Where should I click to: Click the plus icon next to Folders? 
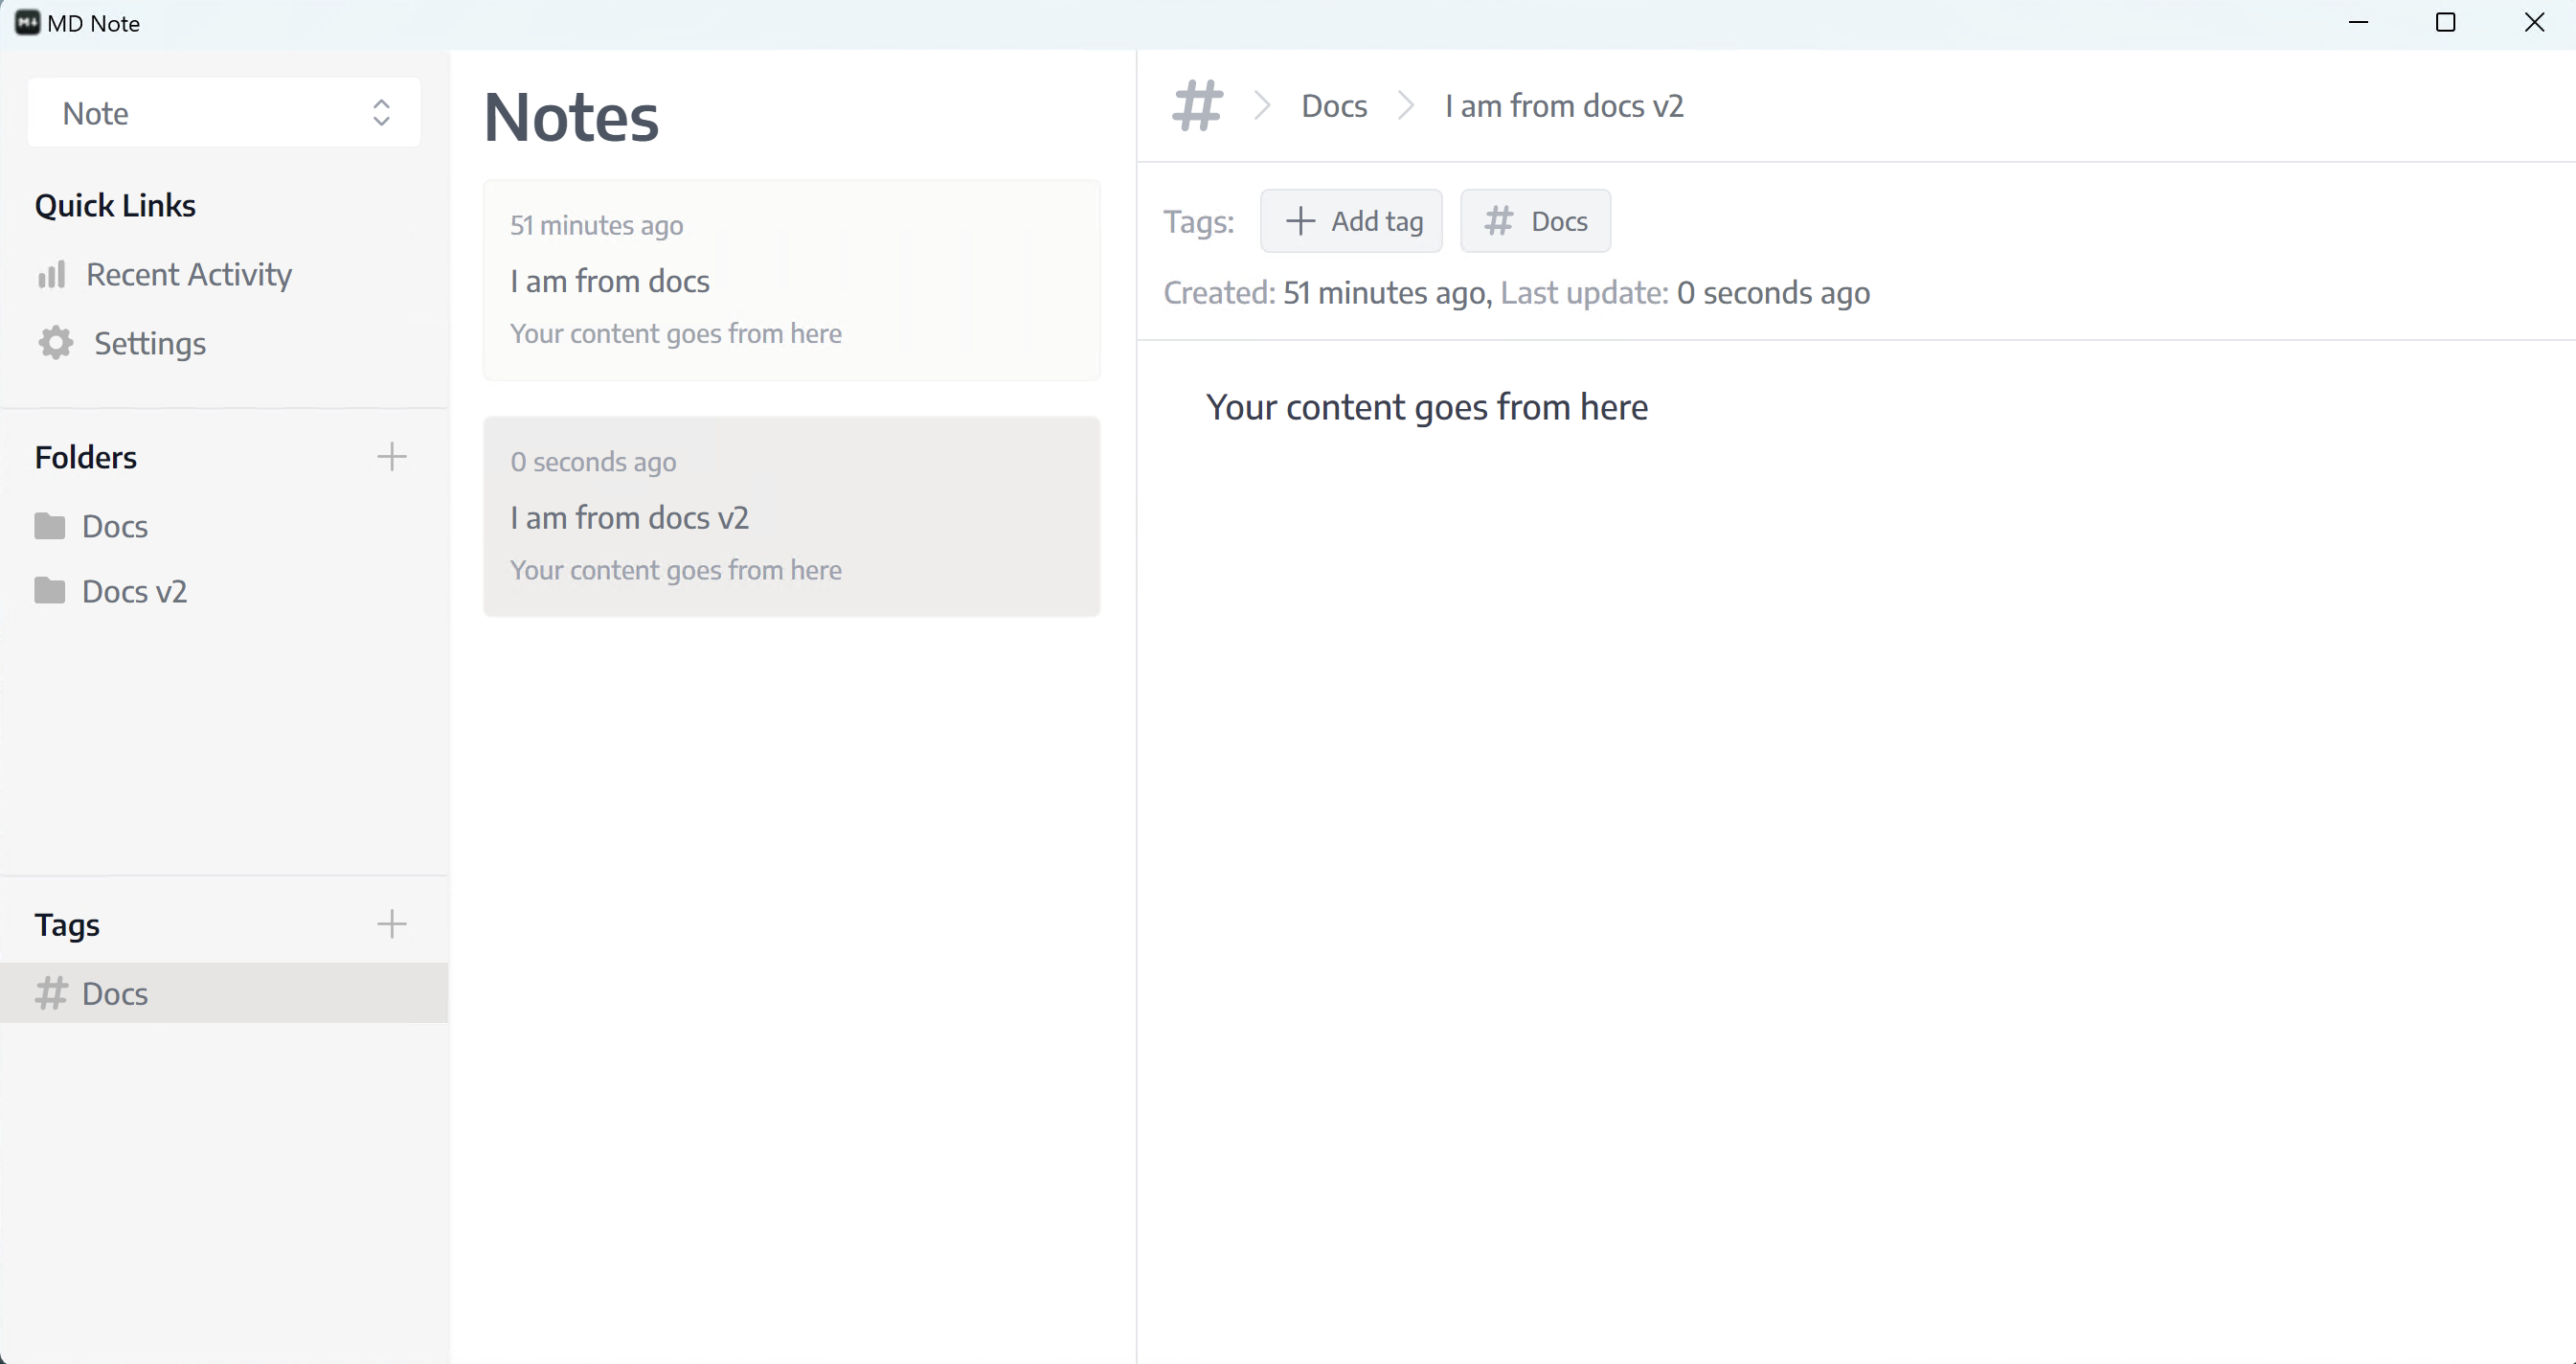coord(392,457)
